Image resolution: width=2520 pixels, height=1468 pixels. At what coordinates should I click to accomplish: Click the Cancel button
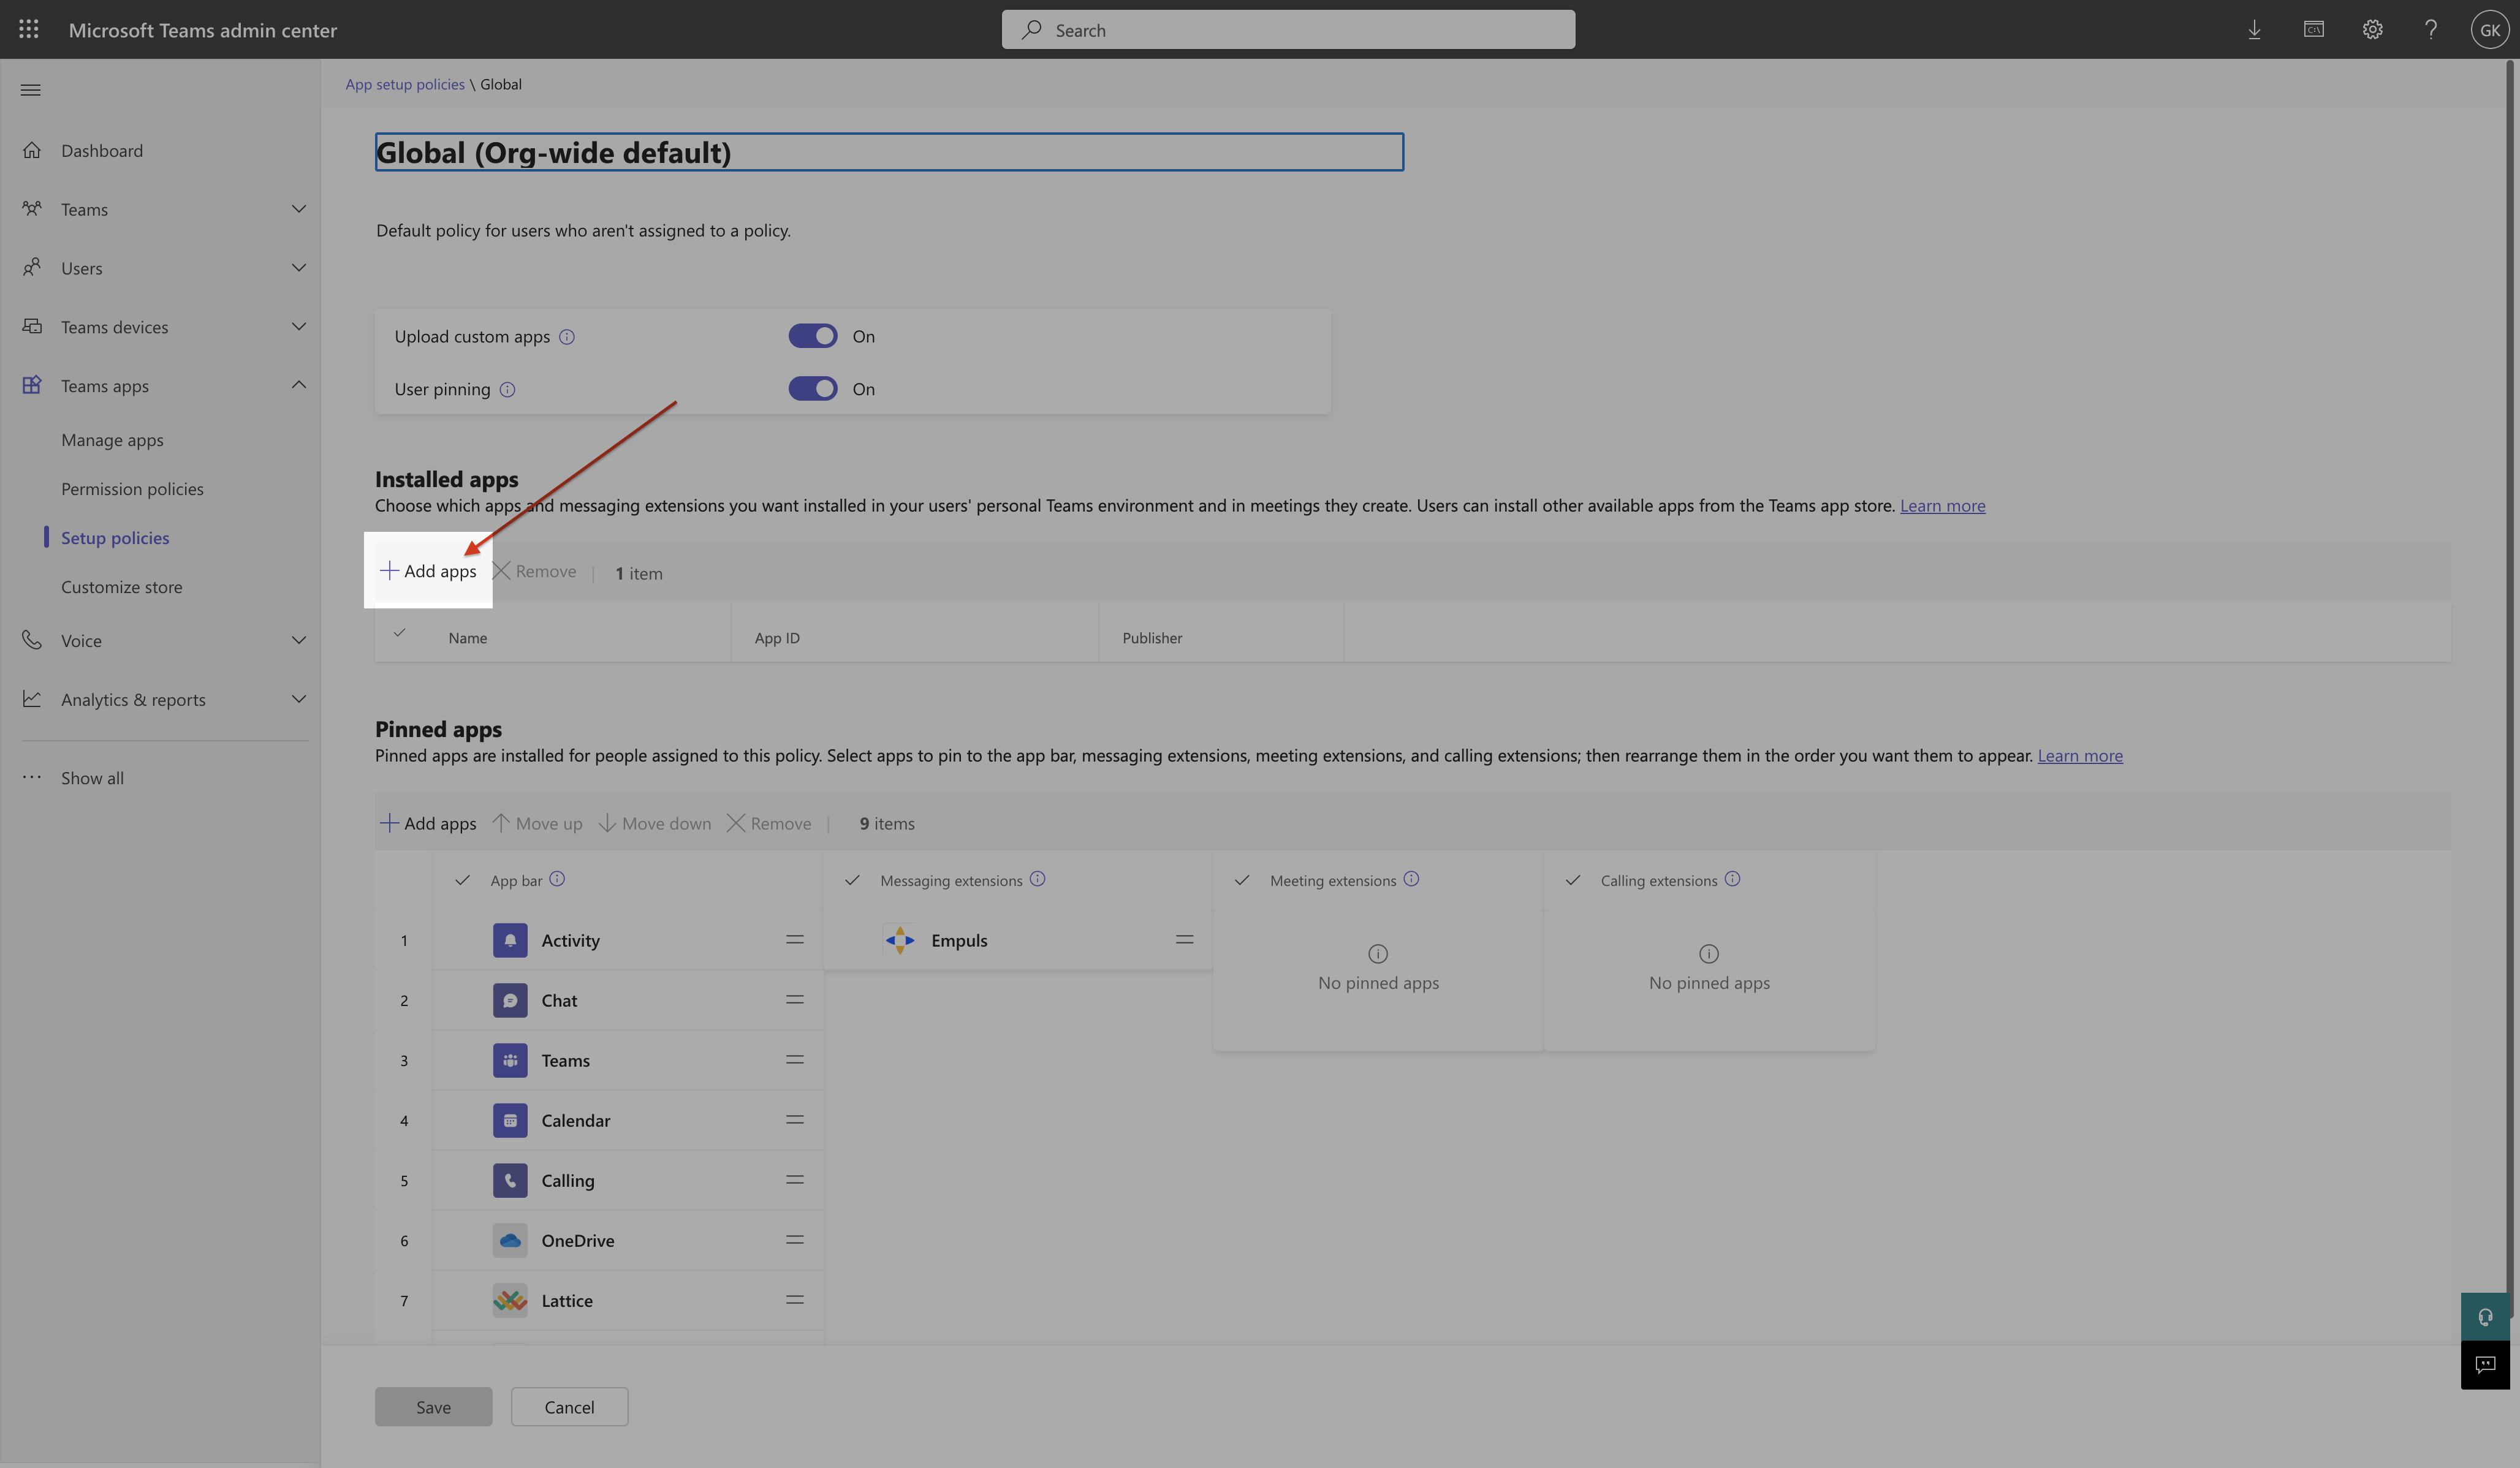569,1407
